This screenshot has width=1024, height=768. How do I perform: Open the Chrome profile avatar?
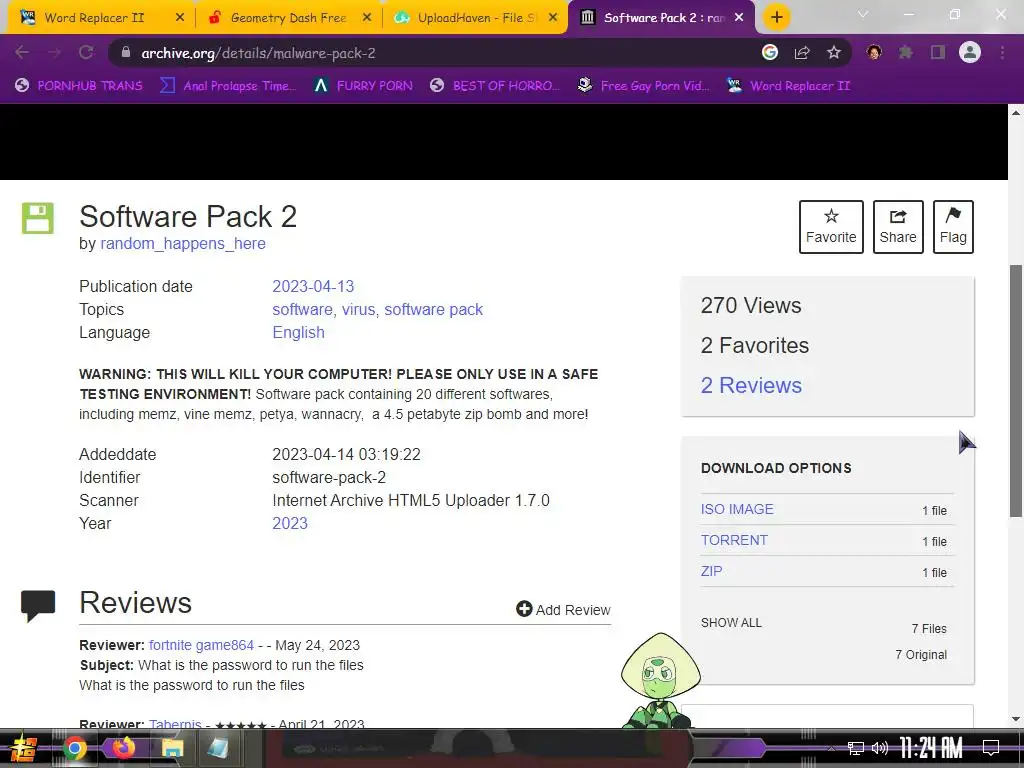pyautogui.click(x=970, y=52)
